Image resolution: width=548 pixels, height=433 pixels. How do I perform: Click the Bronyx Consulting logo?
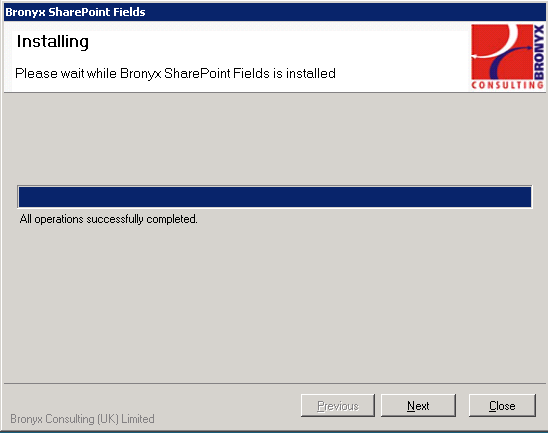[x=507, y=57]
